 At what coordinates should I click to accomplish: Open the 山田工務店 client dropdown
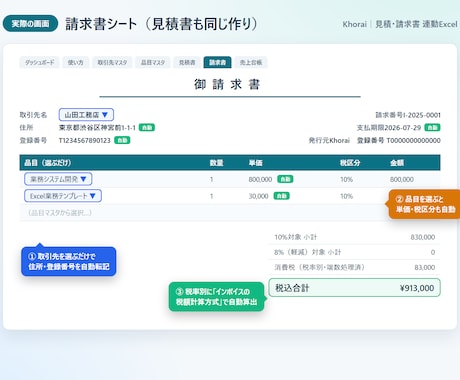point(86,115)
